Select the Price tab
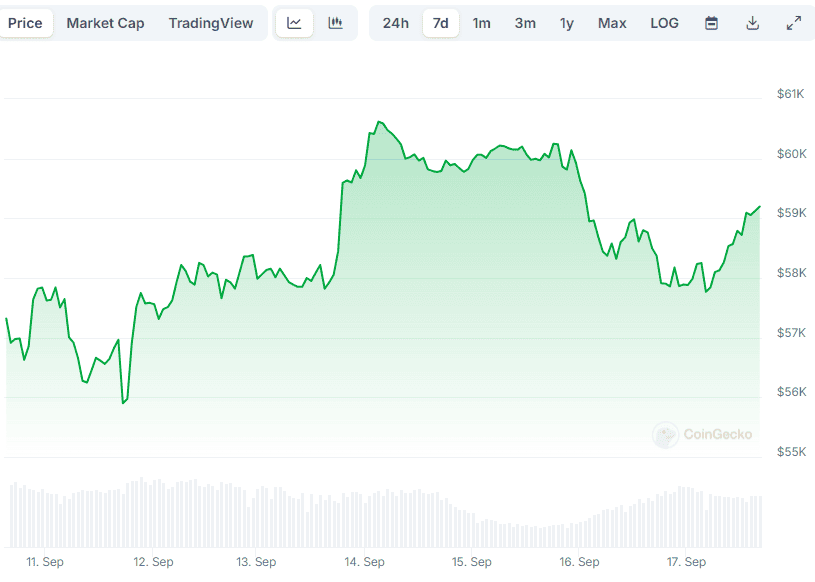Screen dimensions: 815x582 tap(25, 23)
